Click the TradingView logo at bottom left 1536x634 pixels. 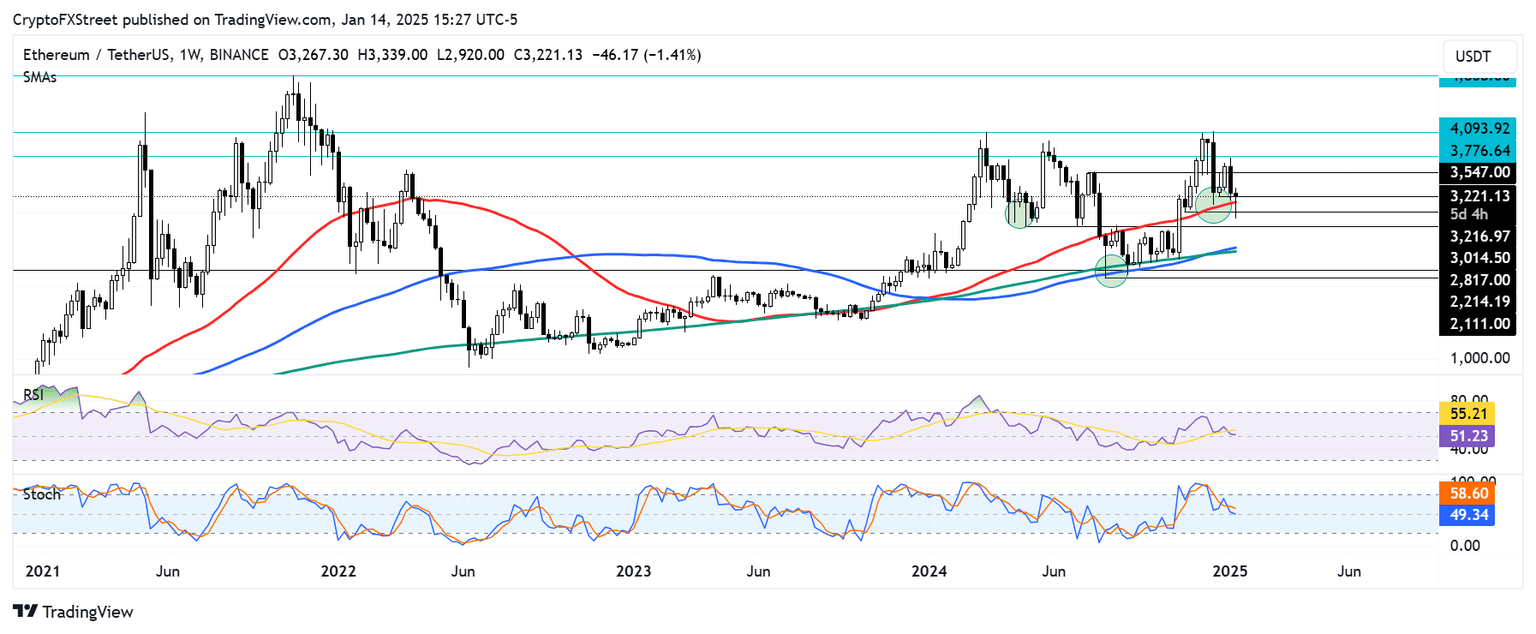point(74,611)
